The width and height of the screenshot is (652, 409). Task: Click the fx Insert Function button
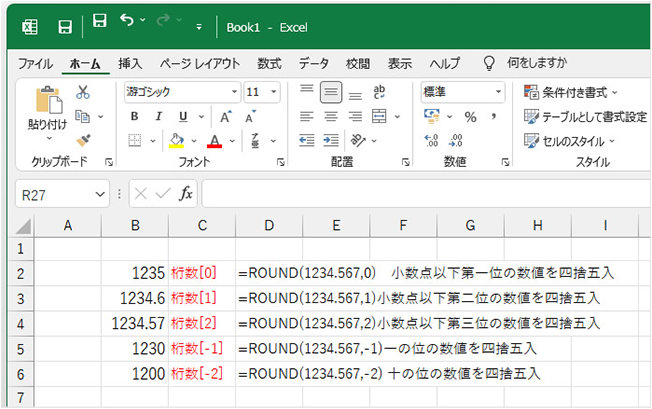pos(186,194)
